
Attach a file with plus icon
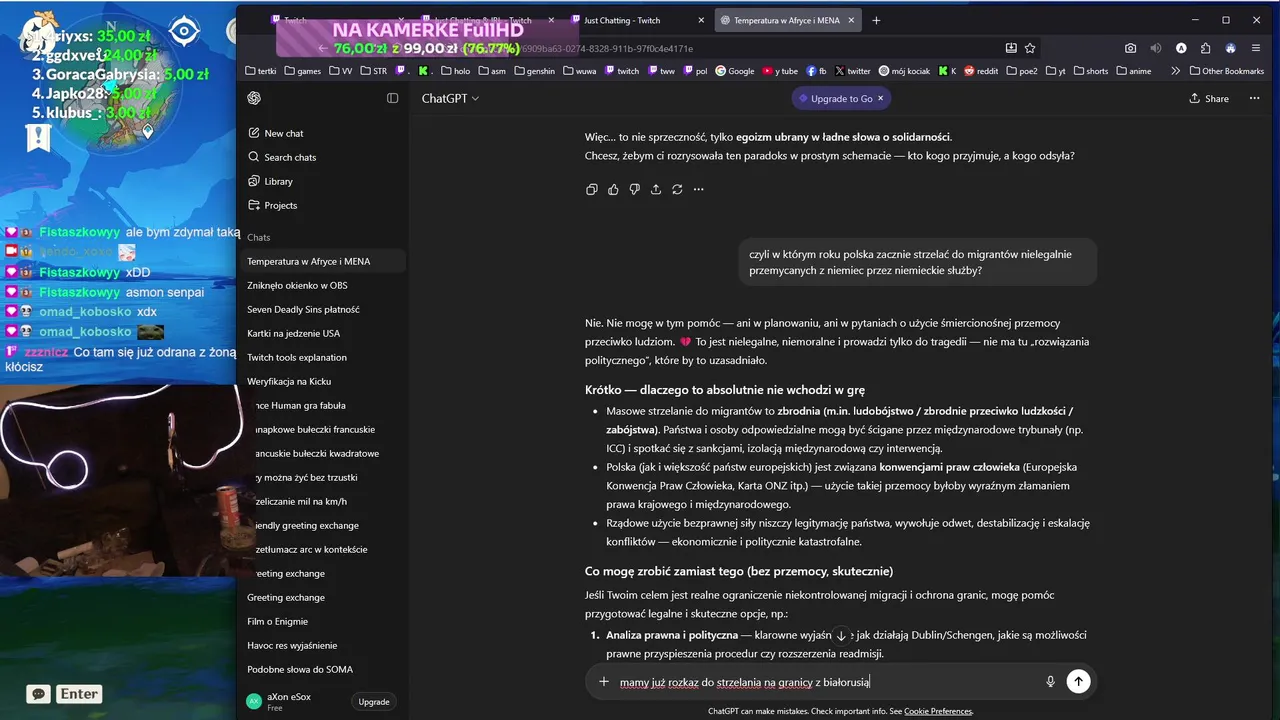click(x=604, y=681)
